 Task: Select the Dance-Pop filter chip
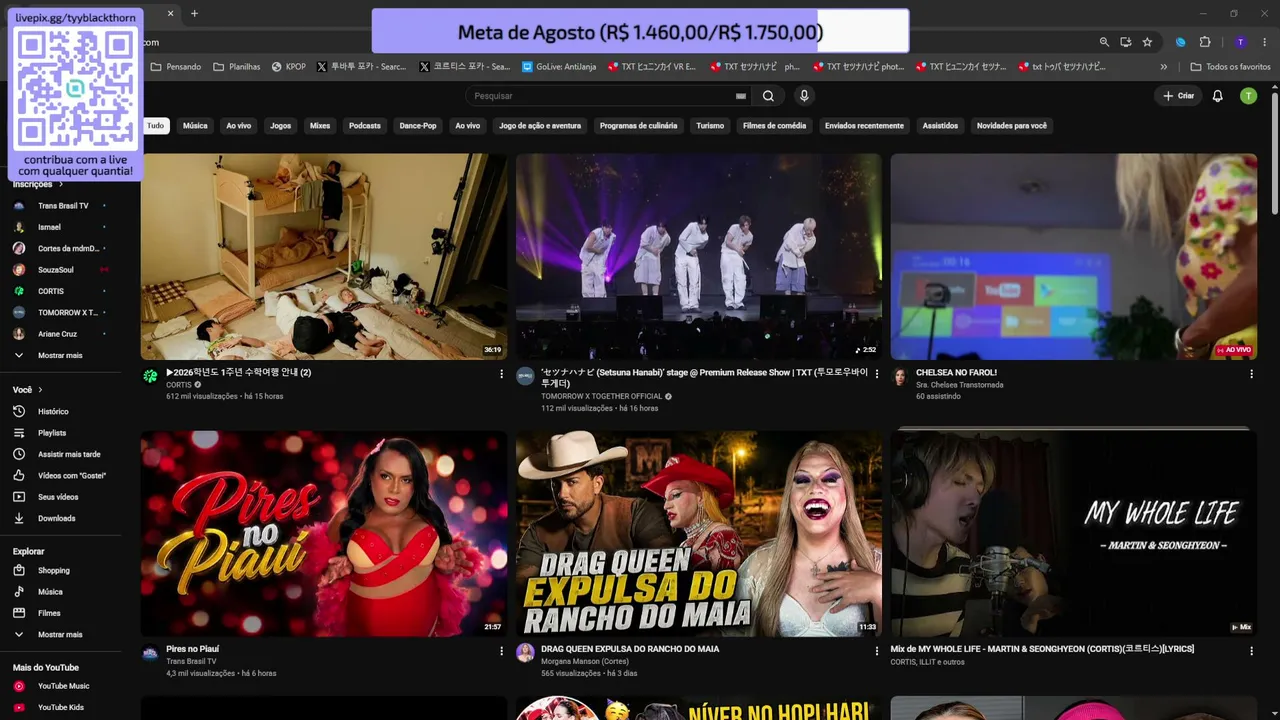[418, 126]
